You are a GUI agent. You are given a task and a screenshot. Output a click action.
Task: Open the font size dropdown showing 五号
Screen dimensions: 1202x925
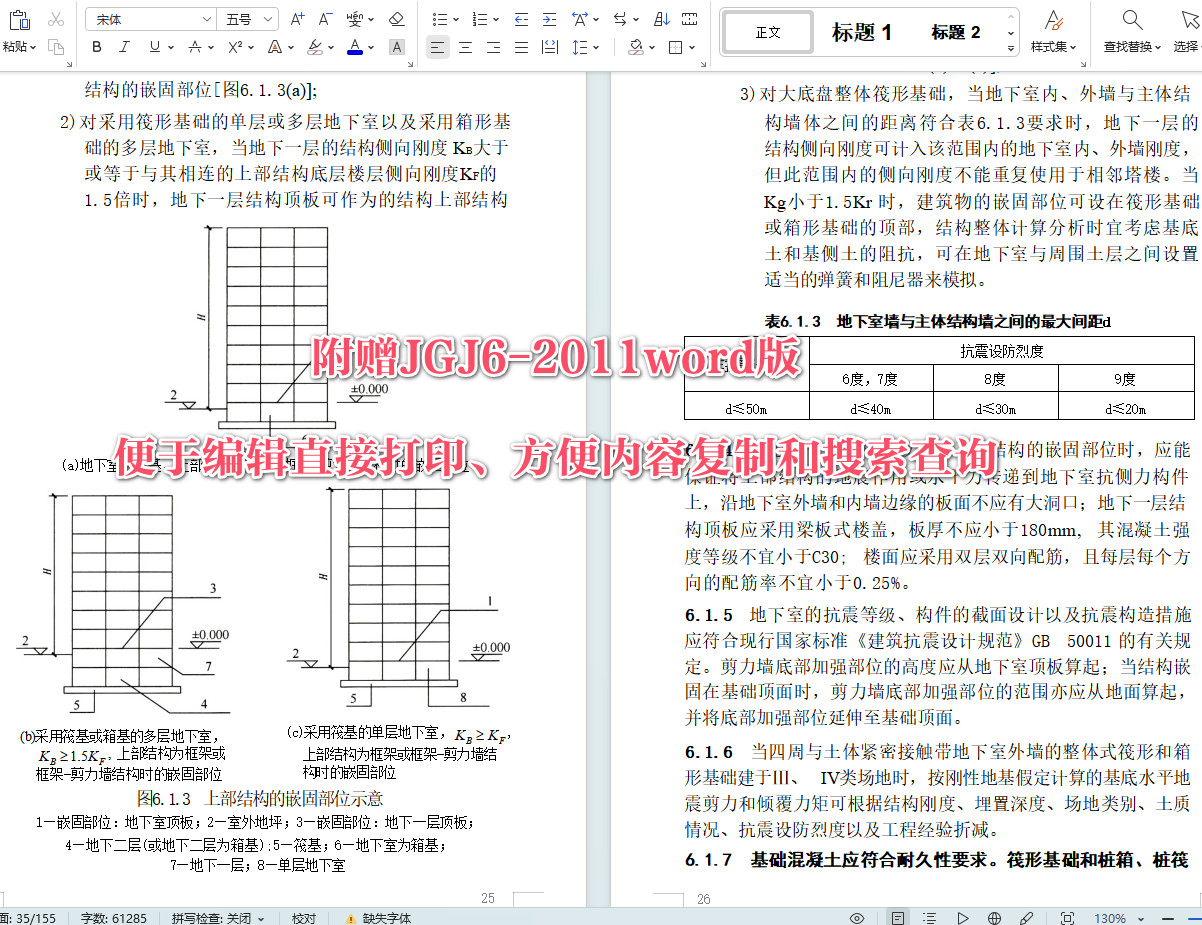pyautogui.click(x=243, y=18)
